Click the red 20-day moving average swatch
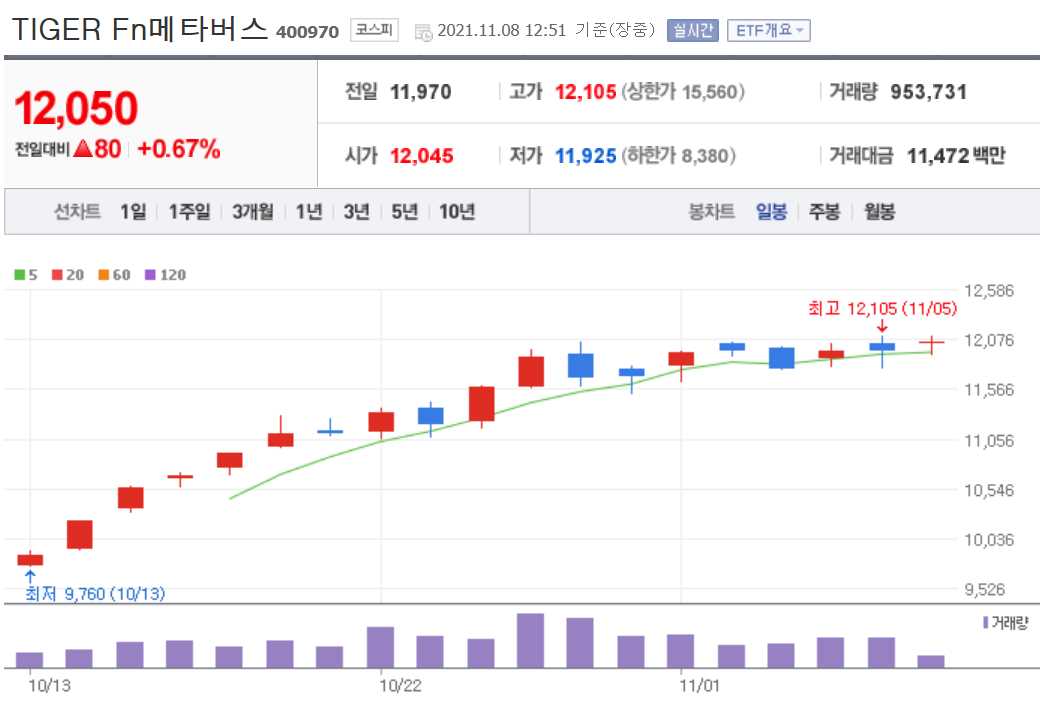 tap(57, 275)
